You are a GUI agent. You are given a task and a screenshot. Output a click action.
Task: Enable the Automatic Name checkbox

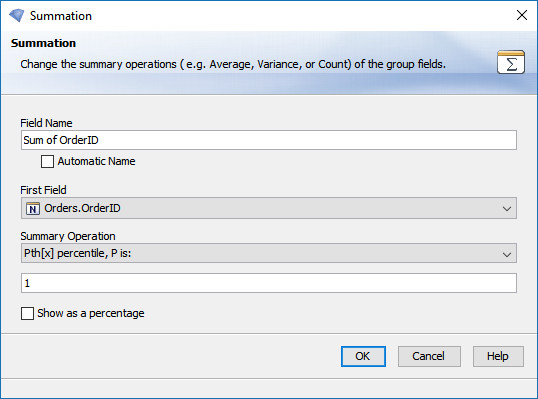click(x=47, y=161)
